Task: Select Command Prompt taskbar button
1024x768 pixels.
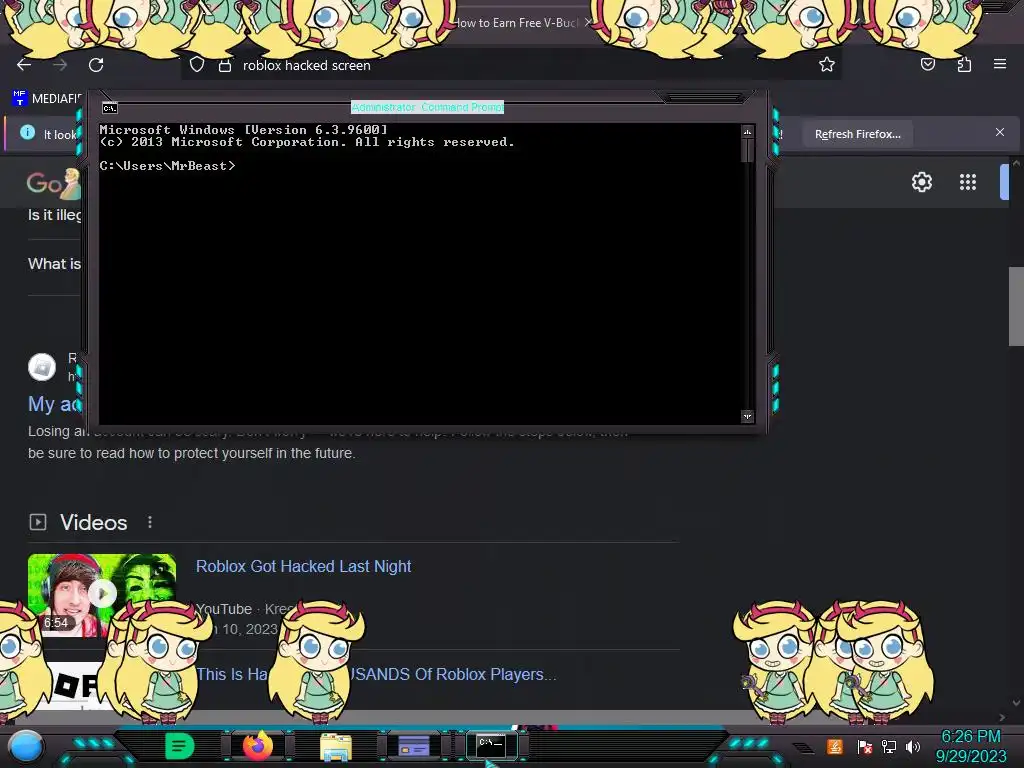Action: pyautogui.click(x=491, y=745)
